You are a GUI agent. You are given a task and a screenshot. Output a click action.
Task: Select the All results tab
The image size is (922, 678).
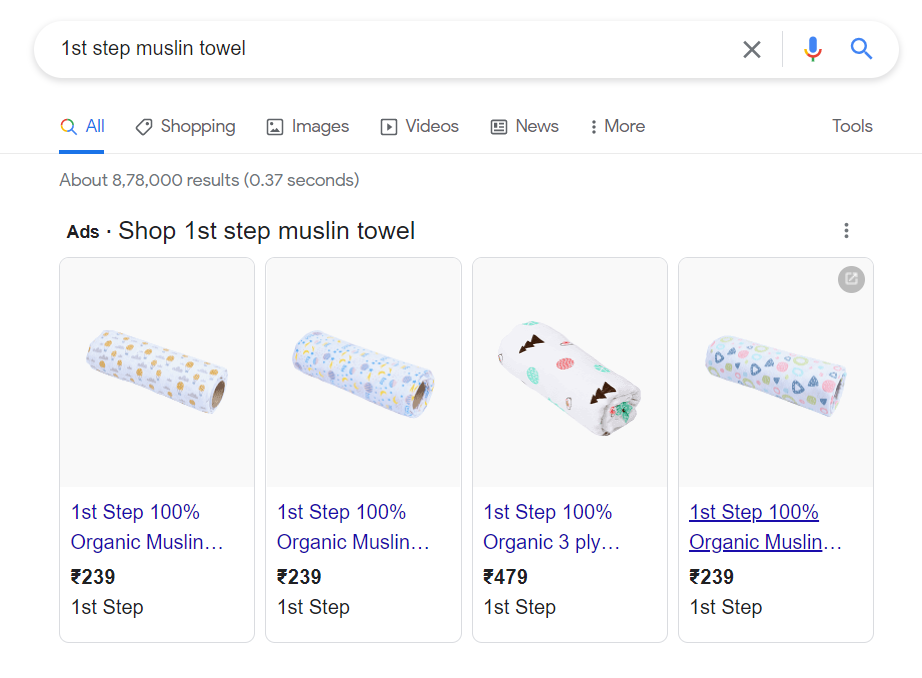82,126
